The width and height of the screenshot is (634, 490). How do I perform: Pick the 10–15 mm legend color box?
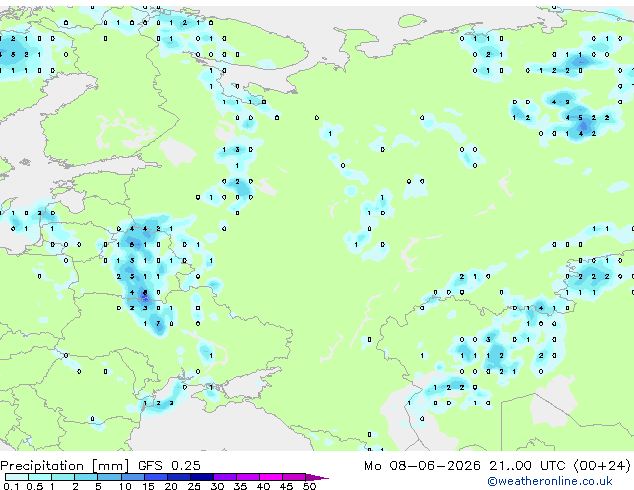pos(132,477)
